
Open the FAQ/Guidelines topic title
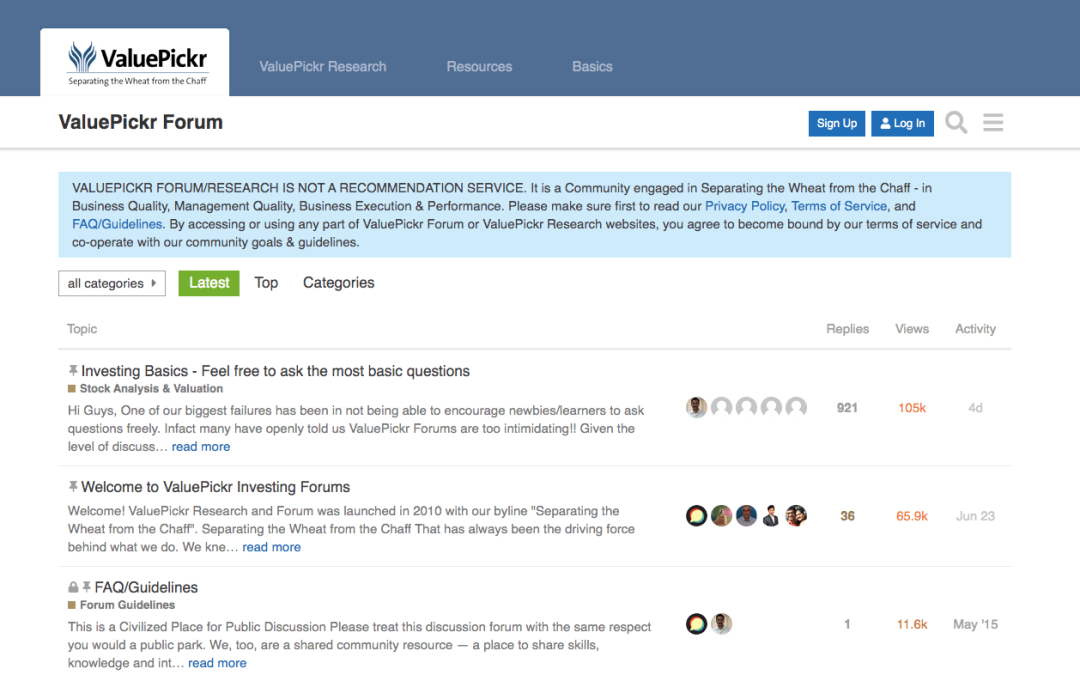[146, 588]
